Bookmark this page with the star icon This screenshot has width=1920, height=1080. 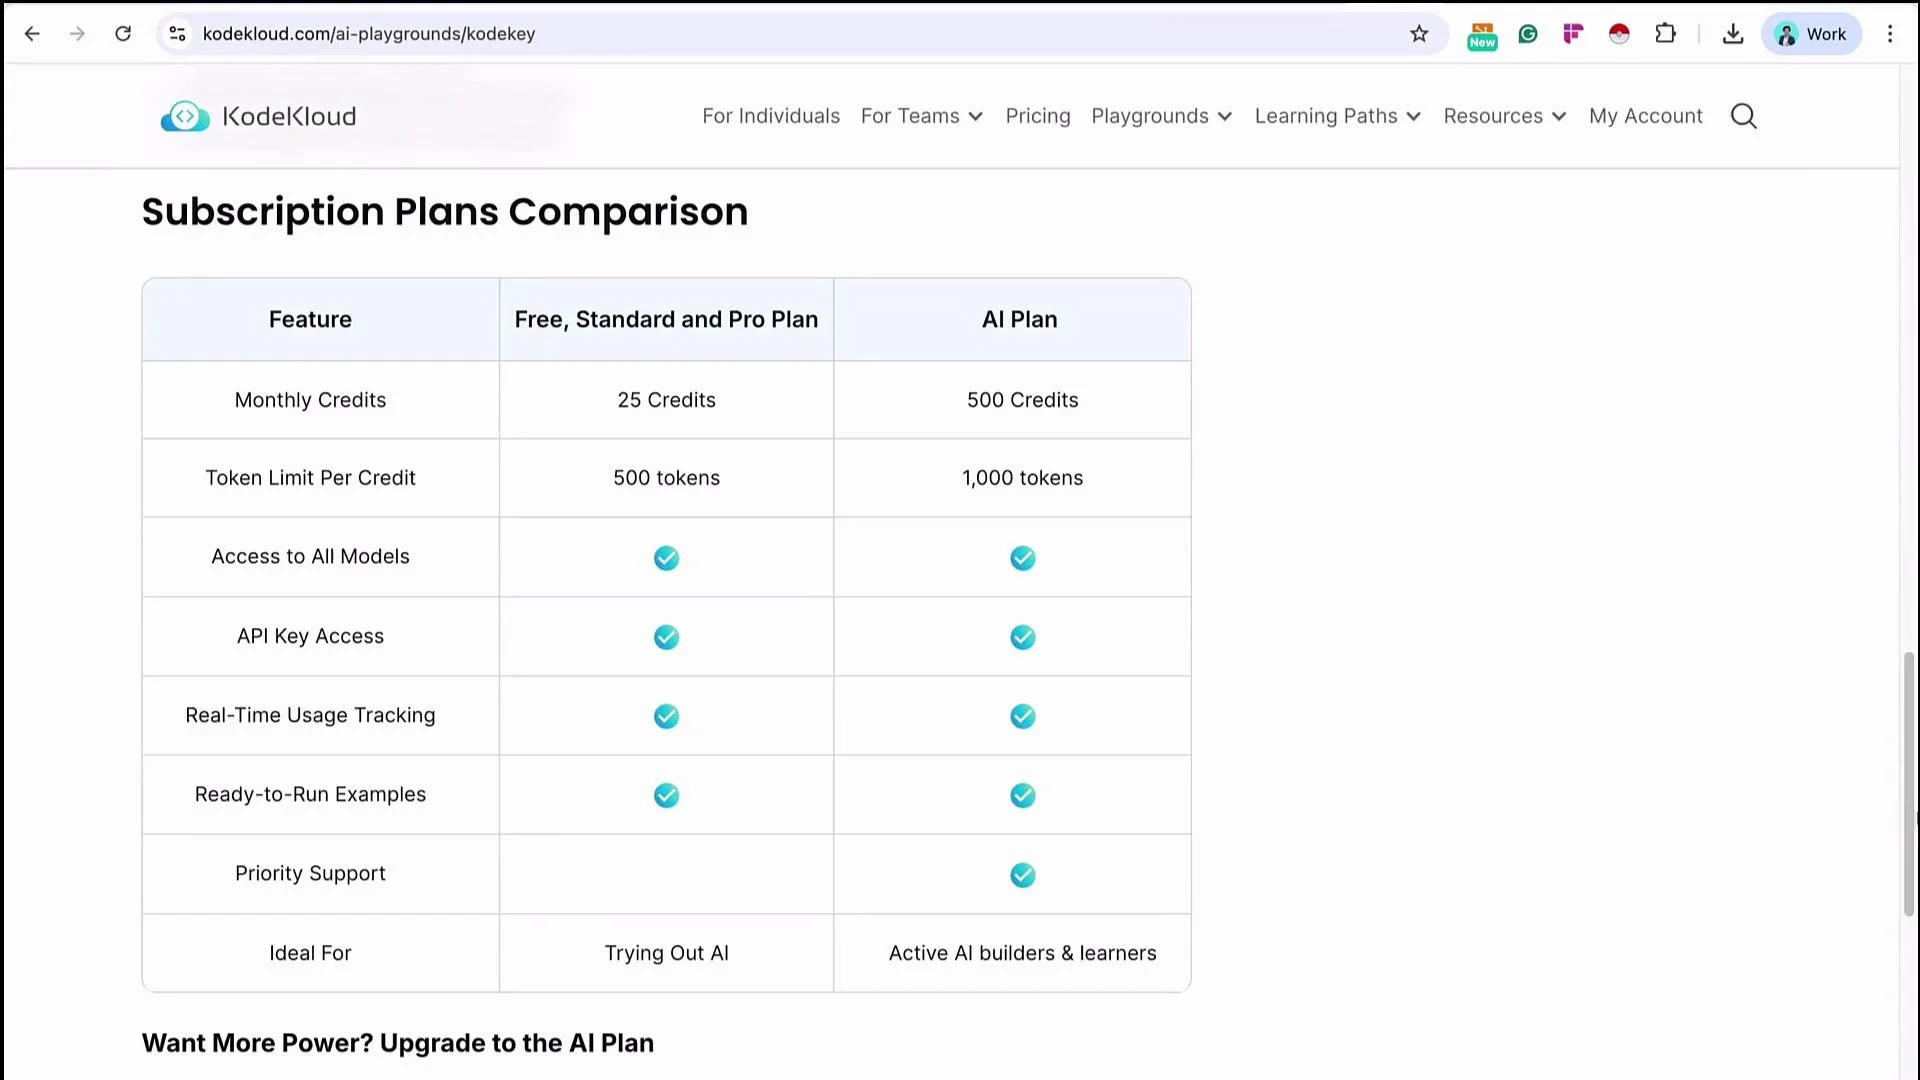click(x=1419, y=34)
